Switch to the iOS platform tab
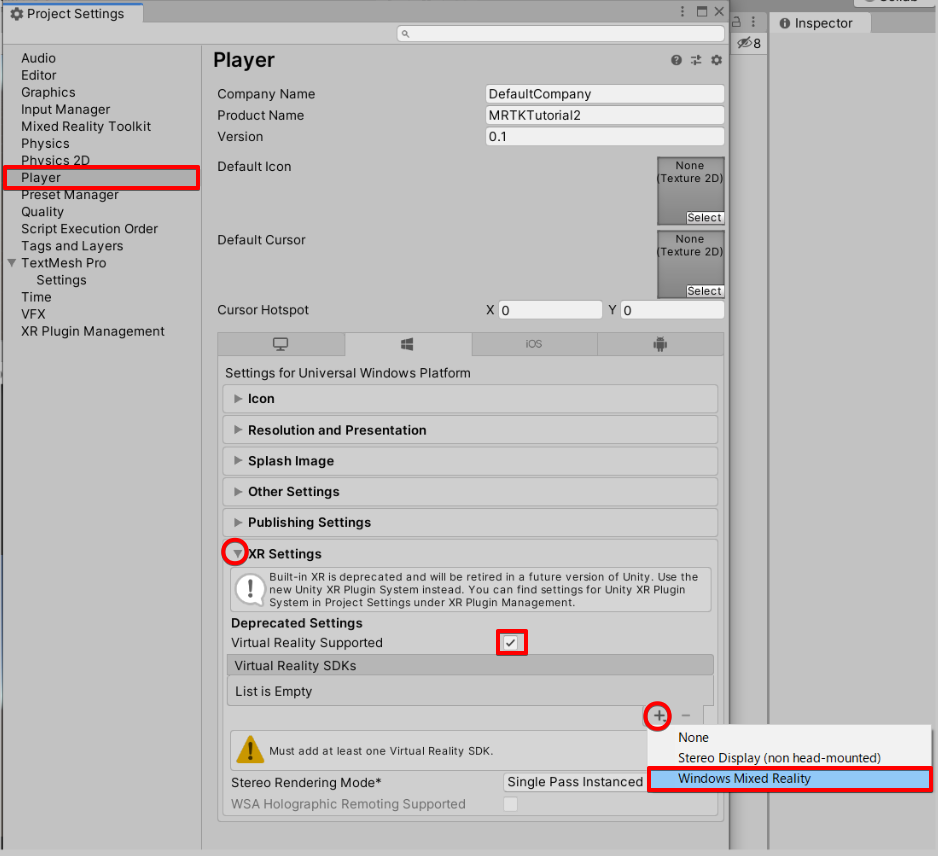The height and width of the screenshot is (856, 938). [x=534, y=344]
